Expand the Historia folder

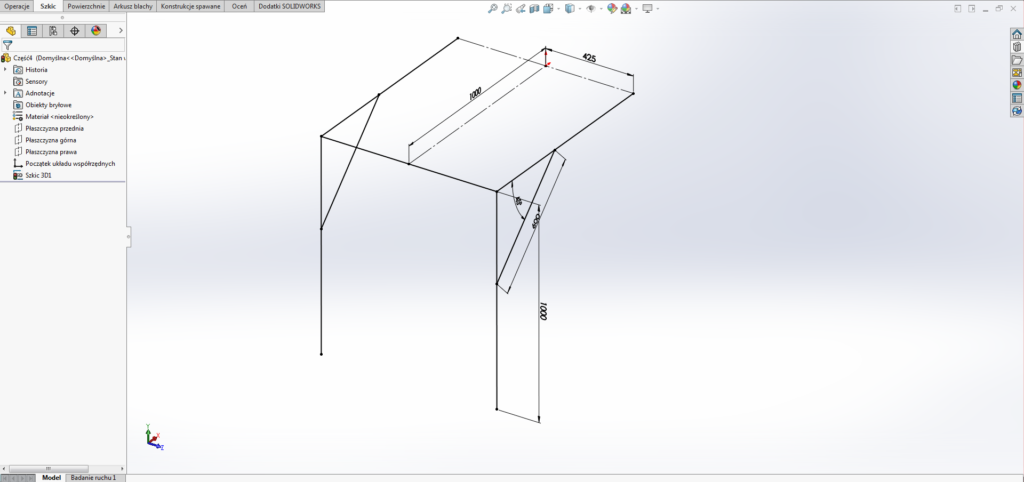coord(5,69)
